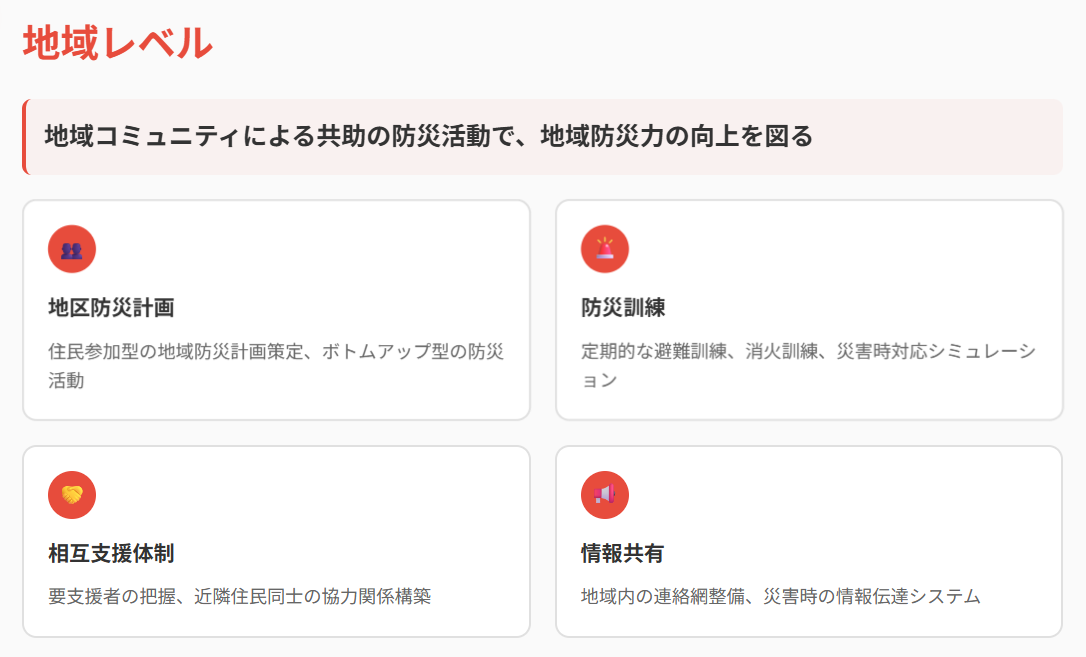
Task: Select the red alert icon in top-right card
Action: [605, 248]
